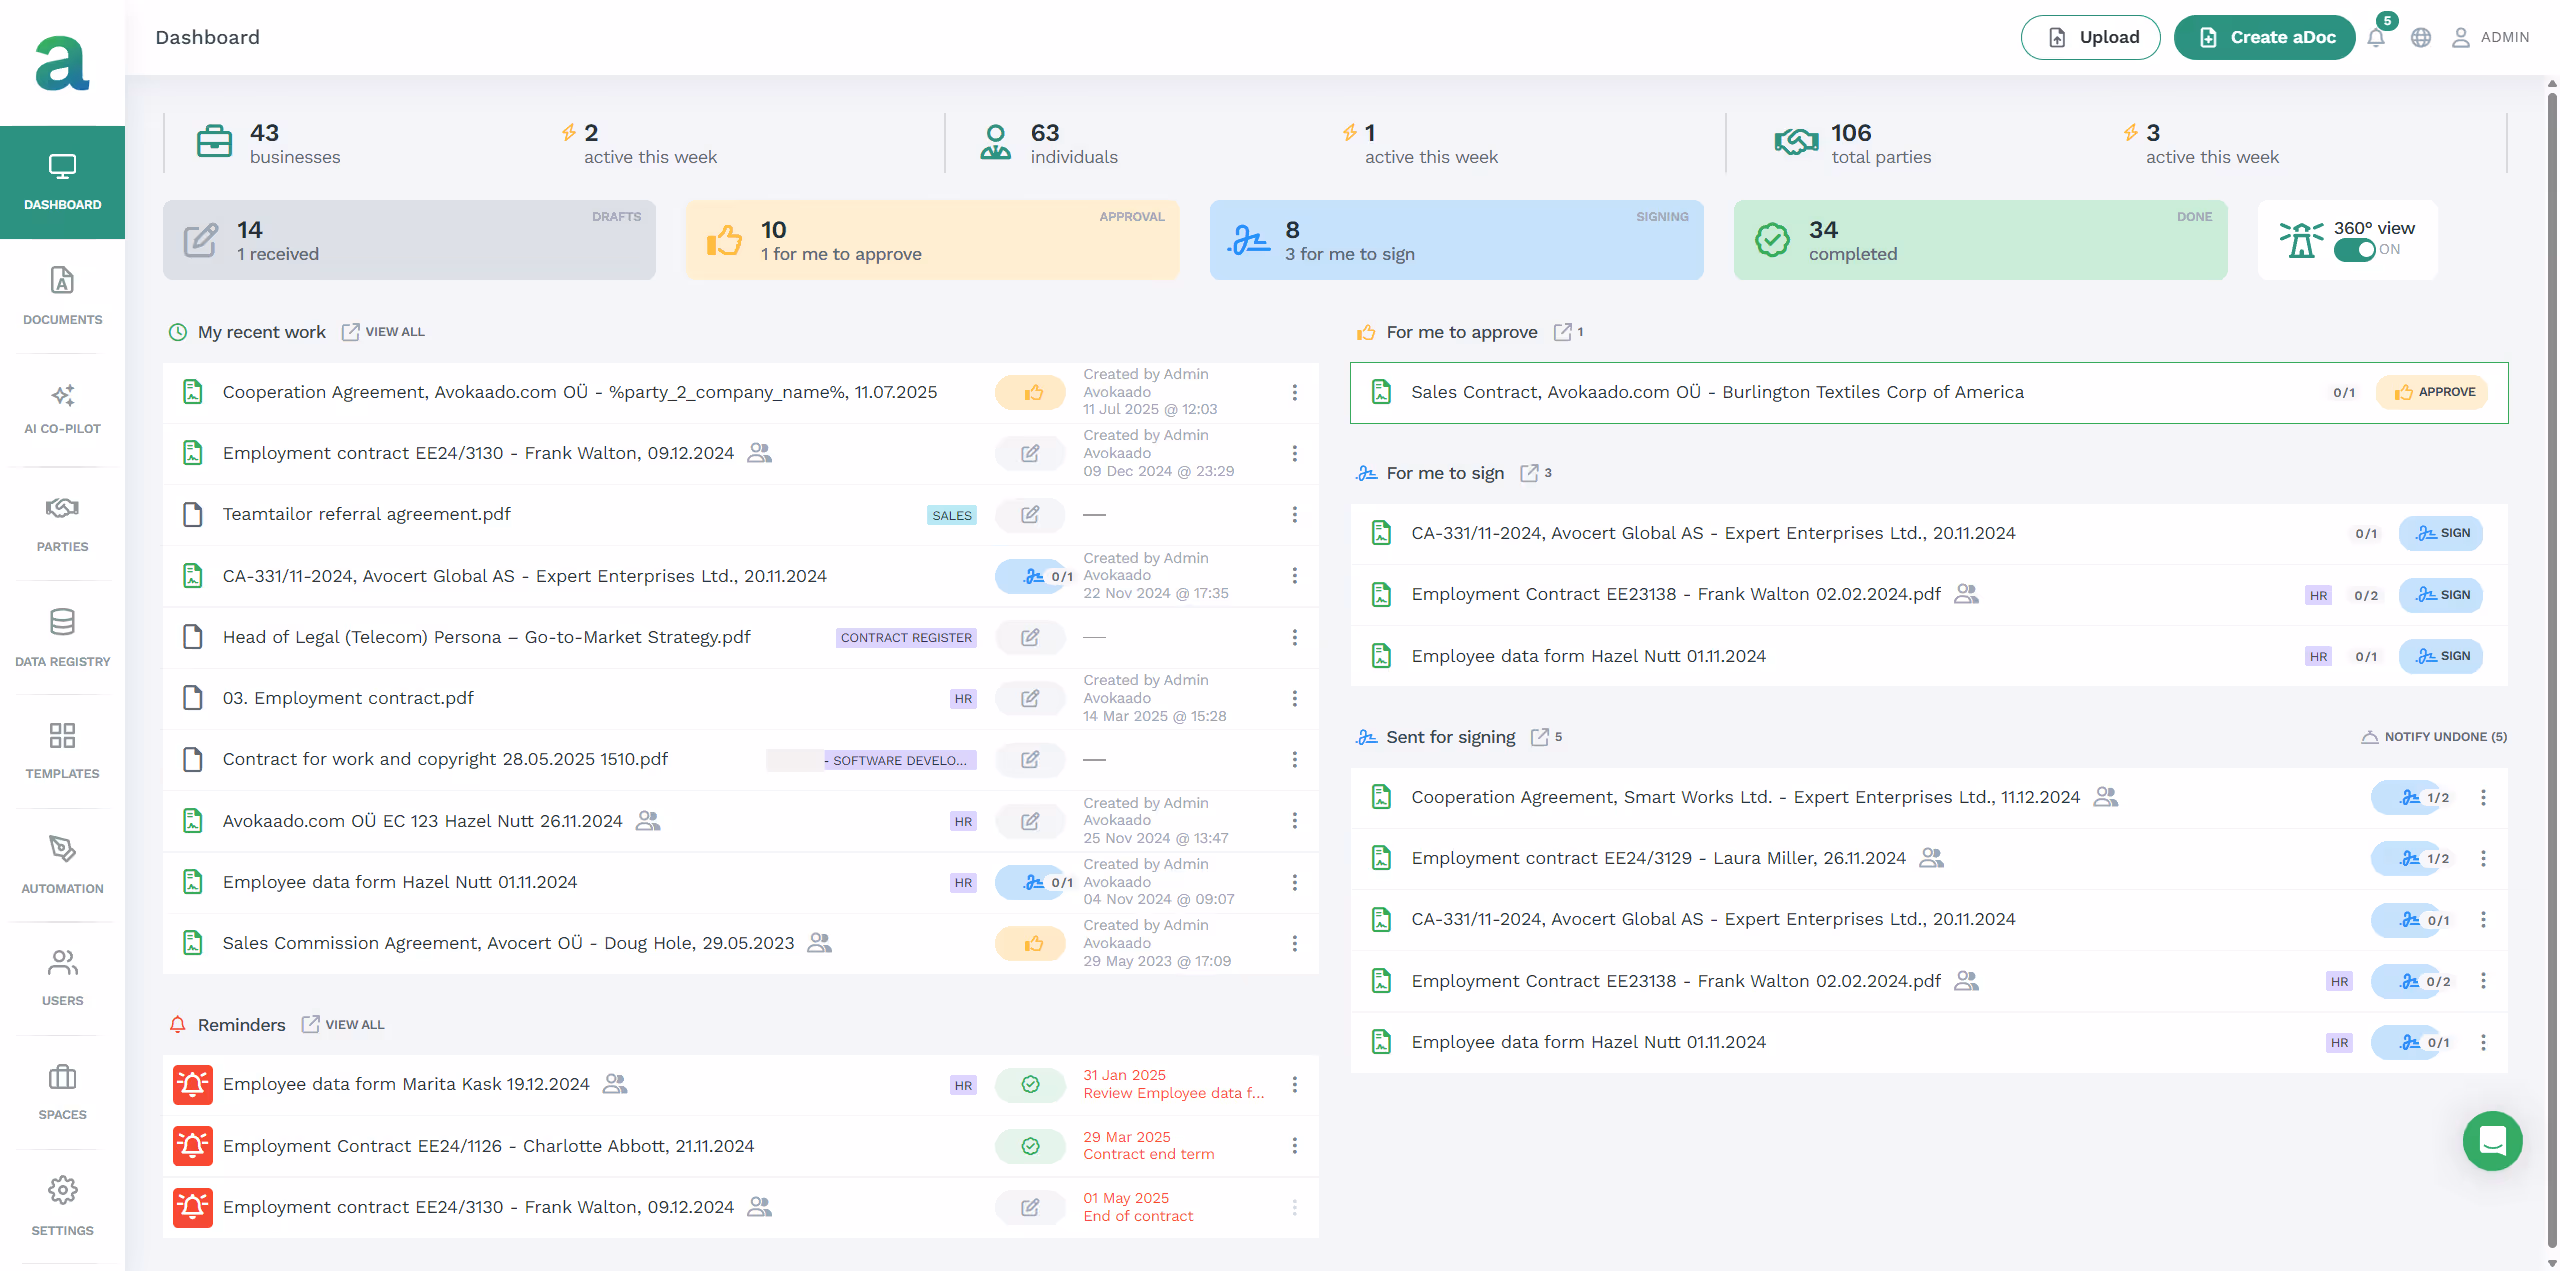Sign the Employee data form Hazel Nutt
2560x1271 pixels.
2440,656
